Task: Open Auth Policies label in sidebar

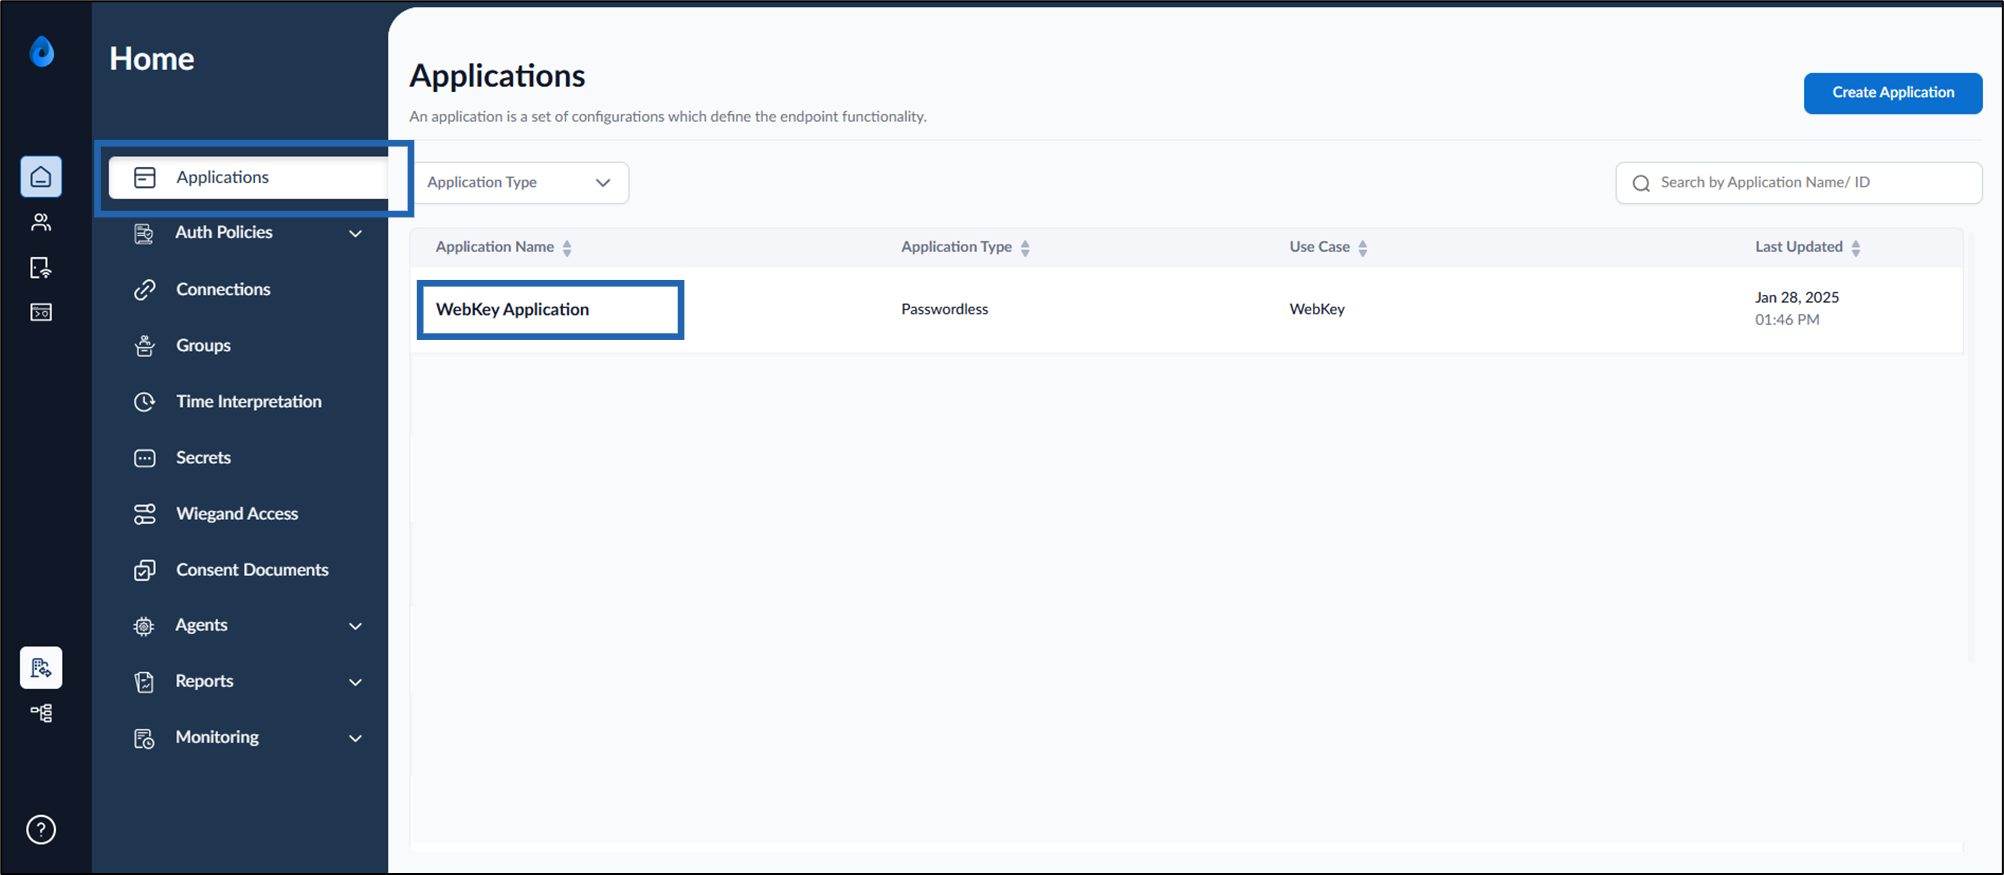Action: coord(224,233)
